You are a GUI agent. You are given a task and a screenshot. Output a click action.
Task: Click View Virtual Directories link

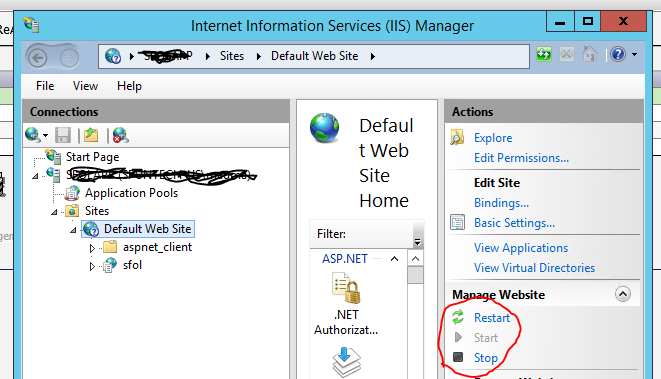point(535,268)
